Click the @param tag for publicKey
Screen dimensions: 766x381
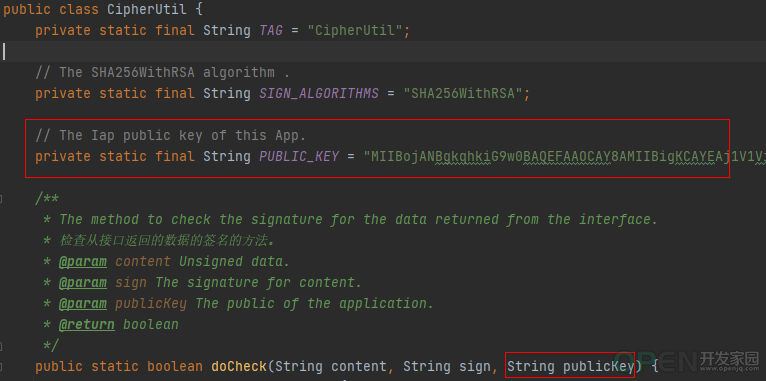[83, 303]
